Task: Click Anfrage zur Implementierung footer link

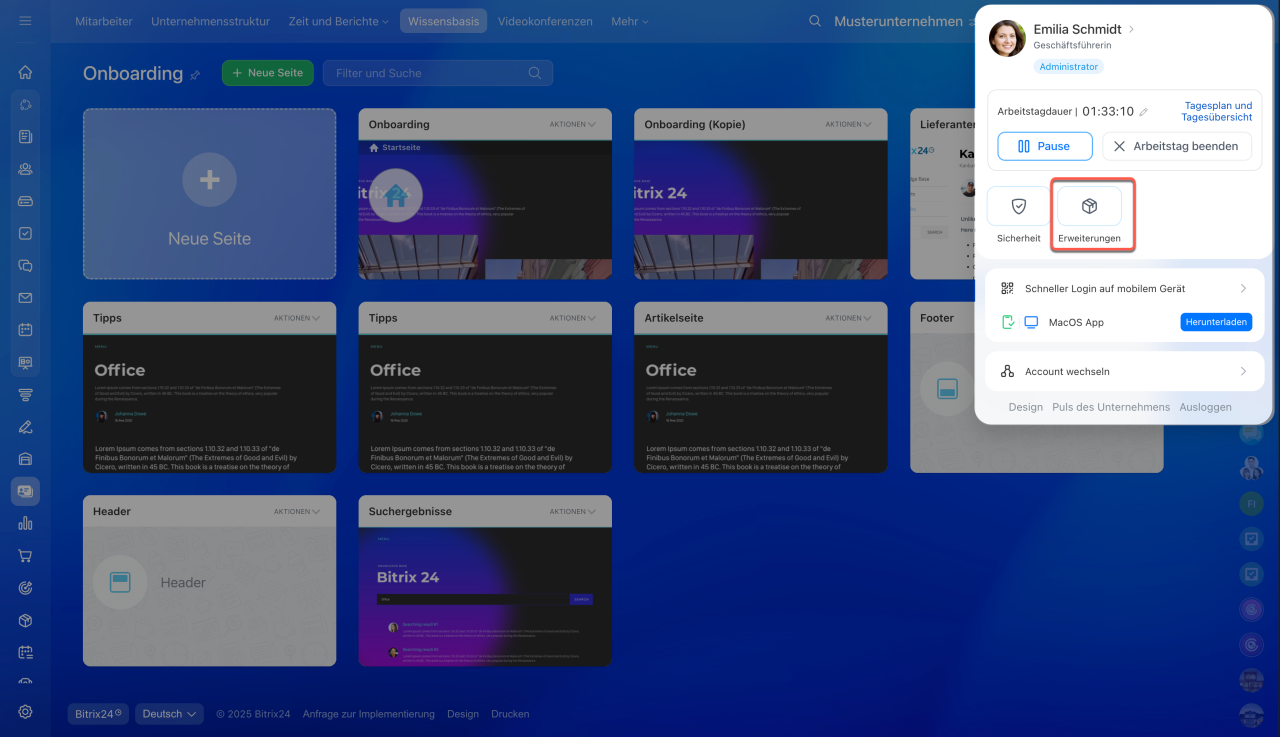Action: (x=368, y=714)
